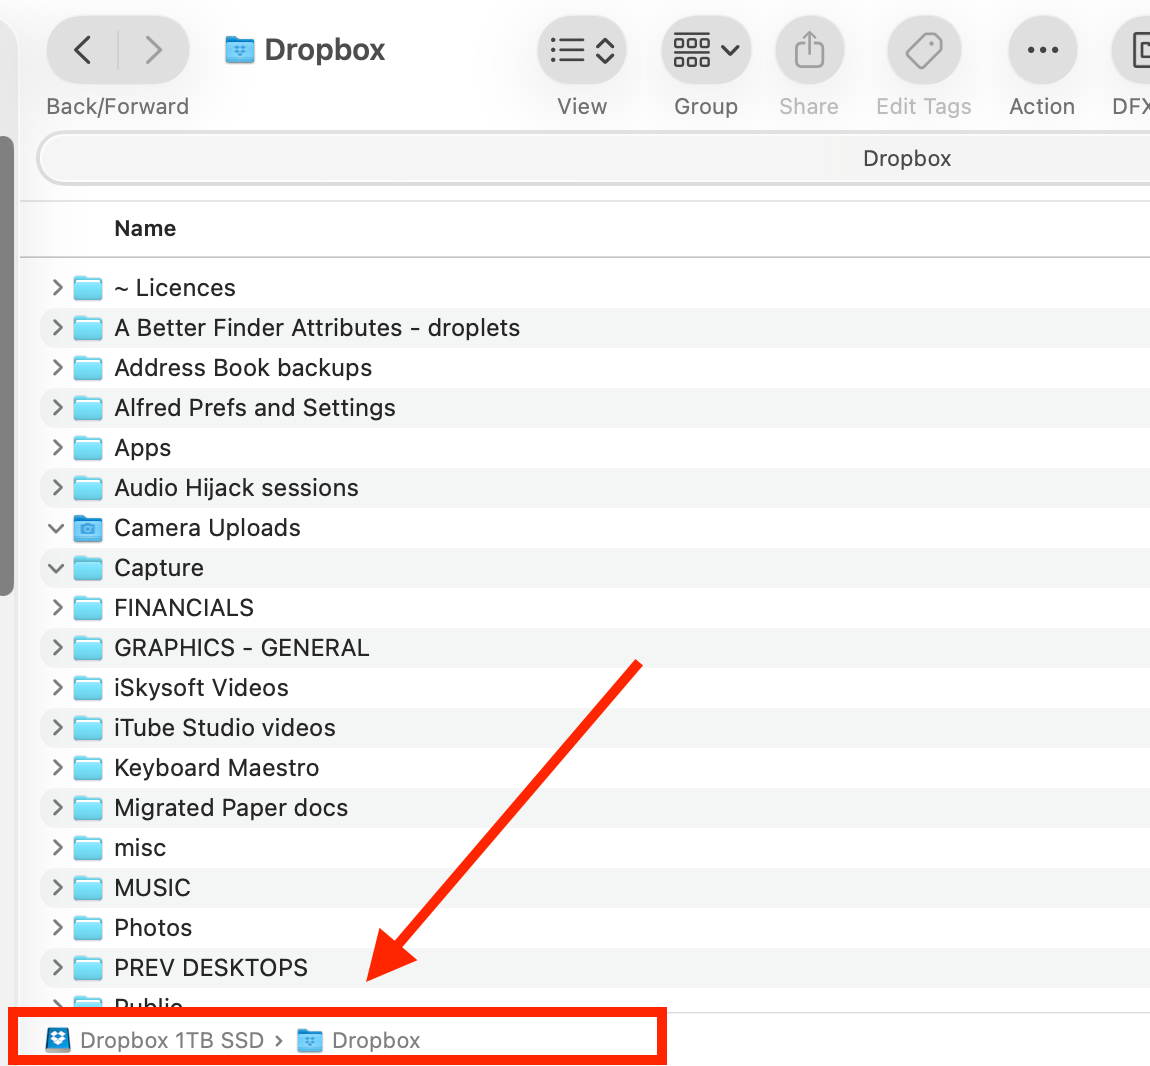Expand the PREV DESKTOPS folder
This screenshot has height=1066, width=1150.
tap(57, 967)
